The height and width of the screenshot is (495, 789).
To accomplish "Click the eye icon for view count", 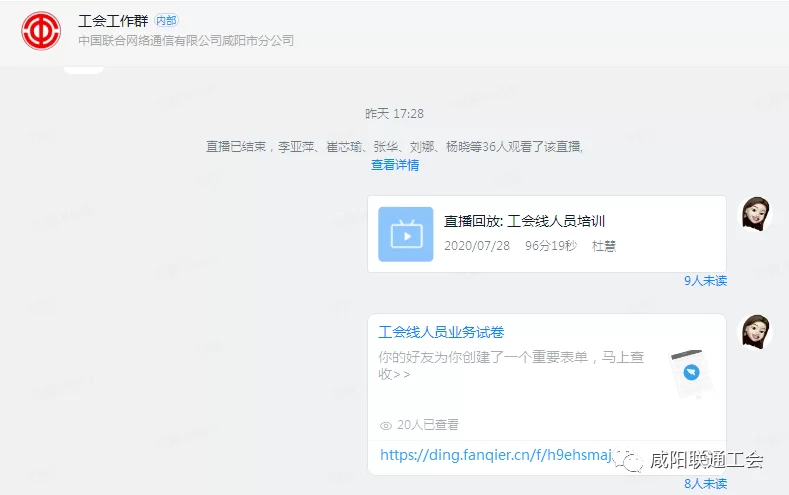I will click(386, 425).
